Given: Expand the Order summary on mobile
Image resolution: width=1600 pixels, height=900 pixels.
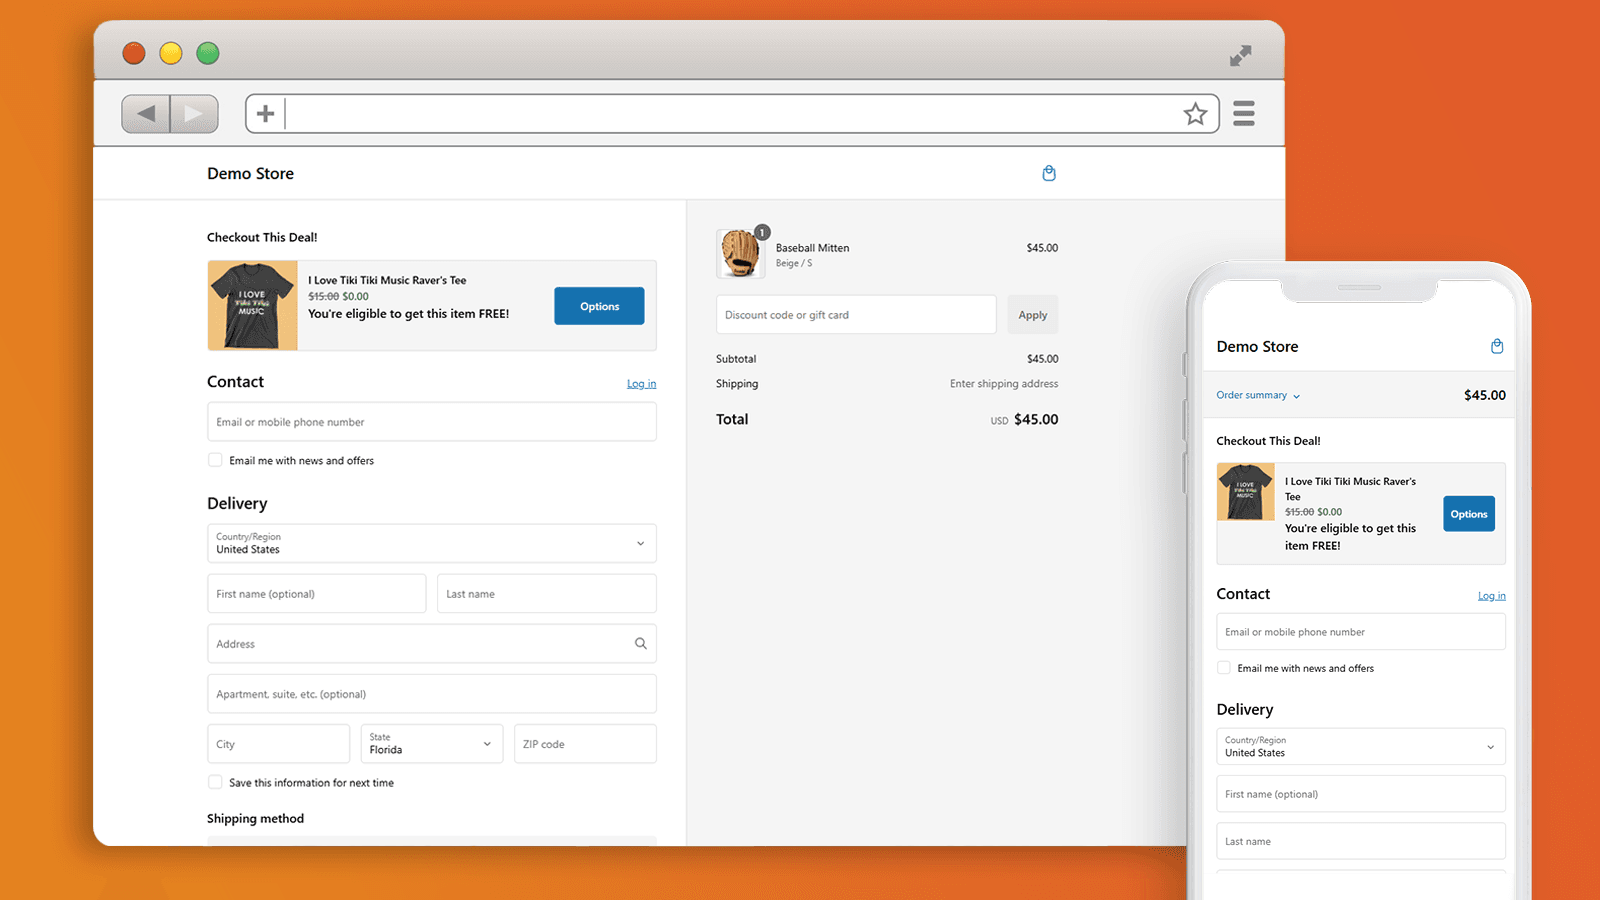Looking at the screenshot, I should click(x=1258, y=395).
